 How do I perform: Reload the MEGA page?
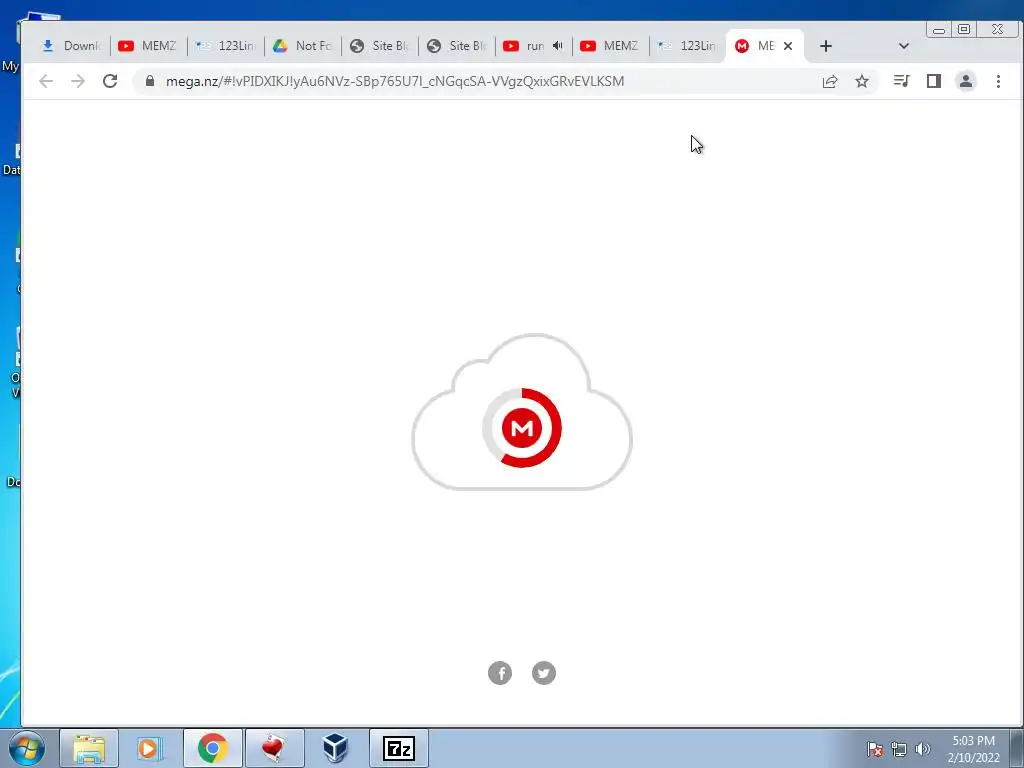[x=110, y=81]
